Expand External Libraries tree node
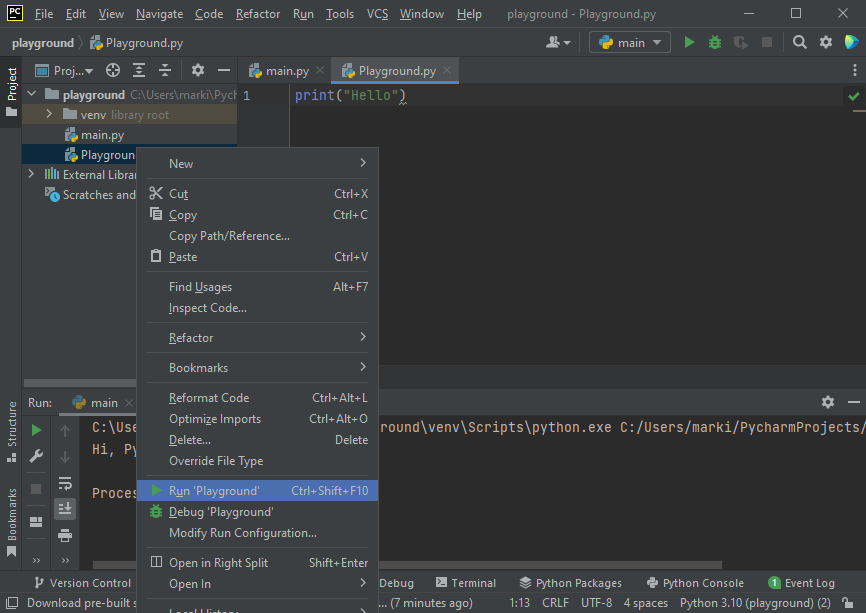 31,174
